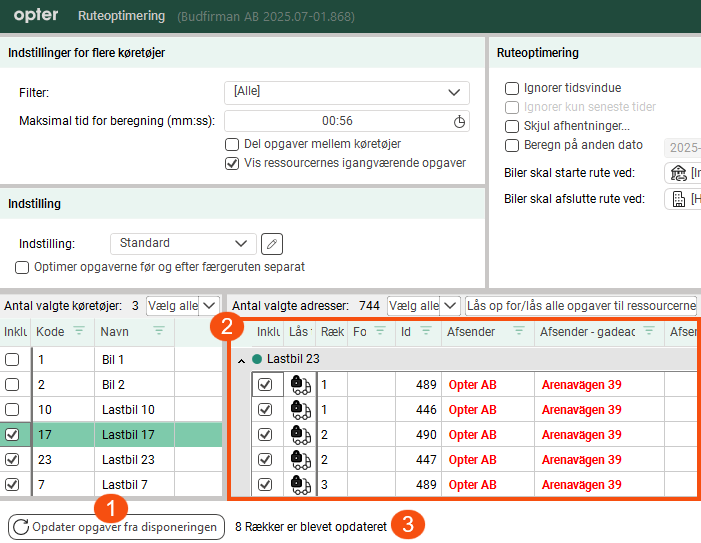Click the Maksimal tid for beregning field
The height and width of the screenshot is (543, 701).
pos(336,121)
